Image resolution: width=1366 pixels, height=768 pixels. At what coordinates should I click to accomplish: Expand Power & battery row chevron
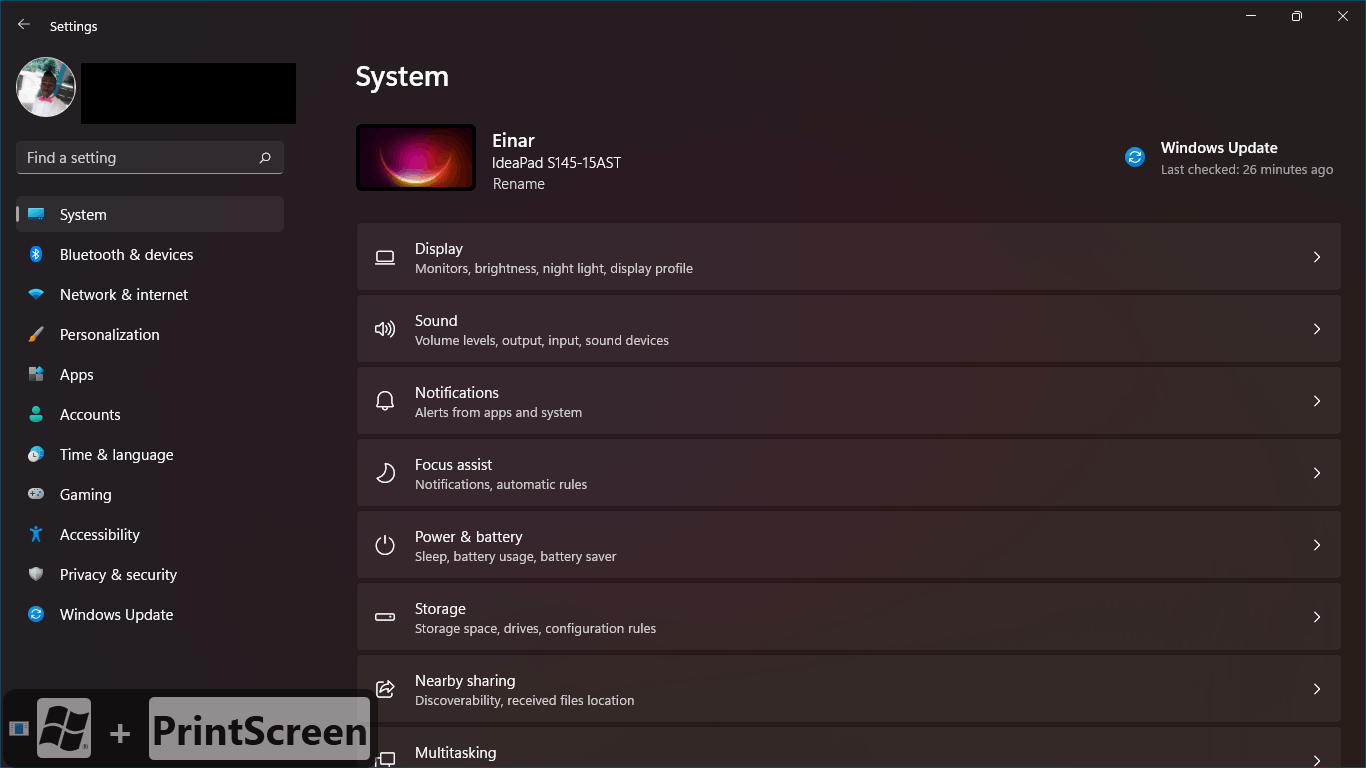tap(1317, 545)
